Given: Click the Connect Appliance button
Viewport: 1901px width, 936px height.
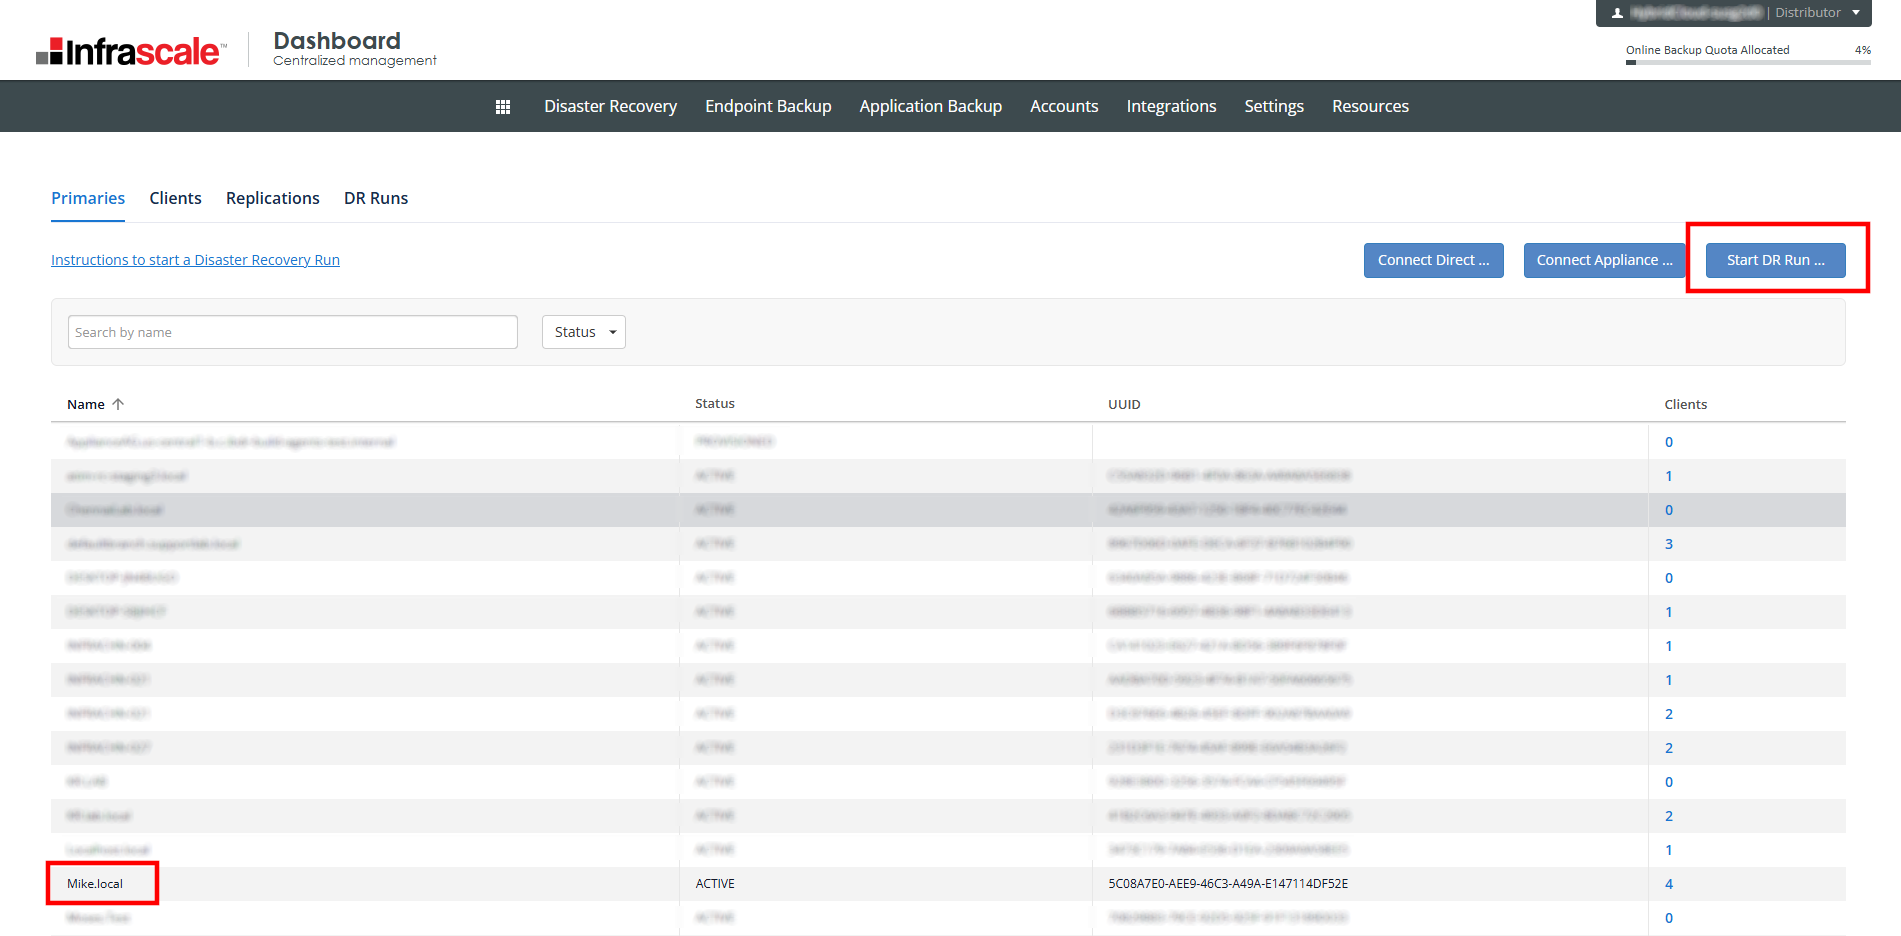Looking at the screenshot, I should pos(1604,260).
